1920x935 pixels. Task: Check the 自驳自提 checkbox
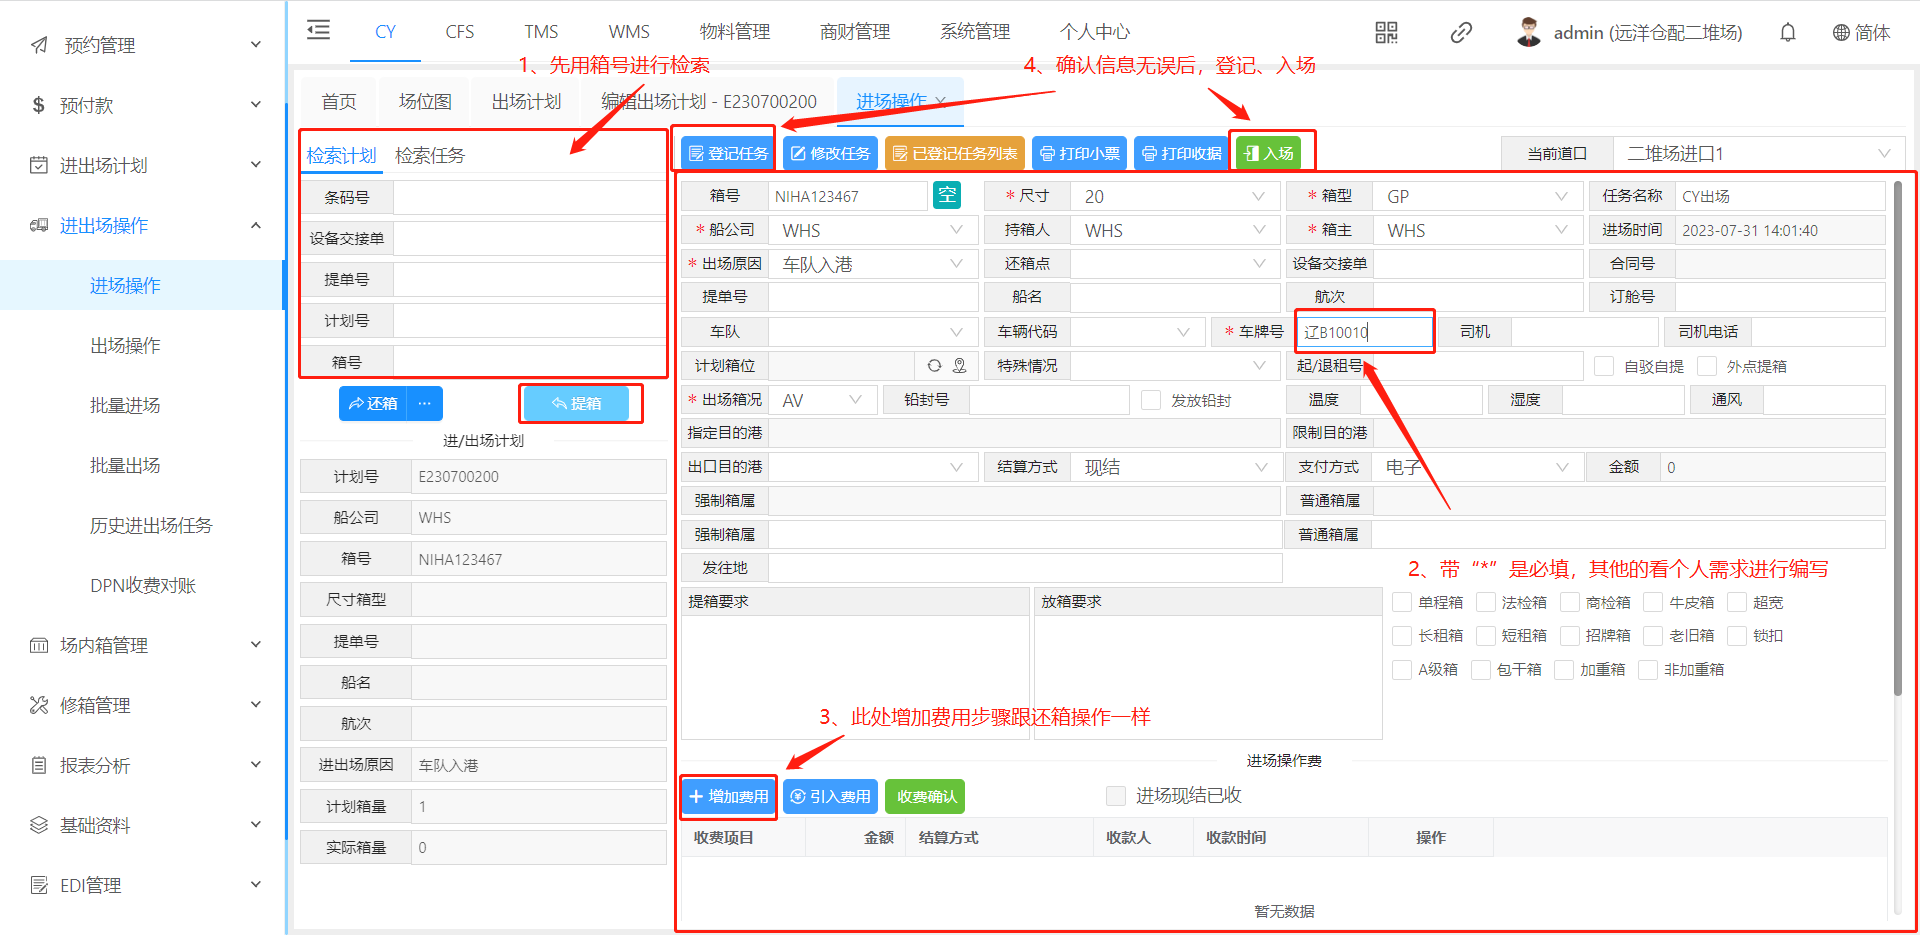coord(1604,366)
